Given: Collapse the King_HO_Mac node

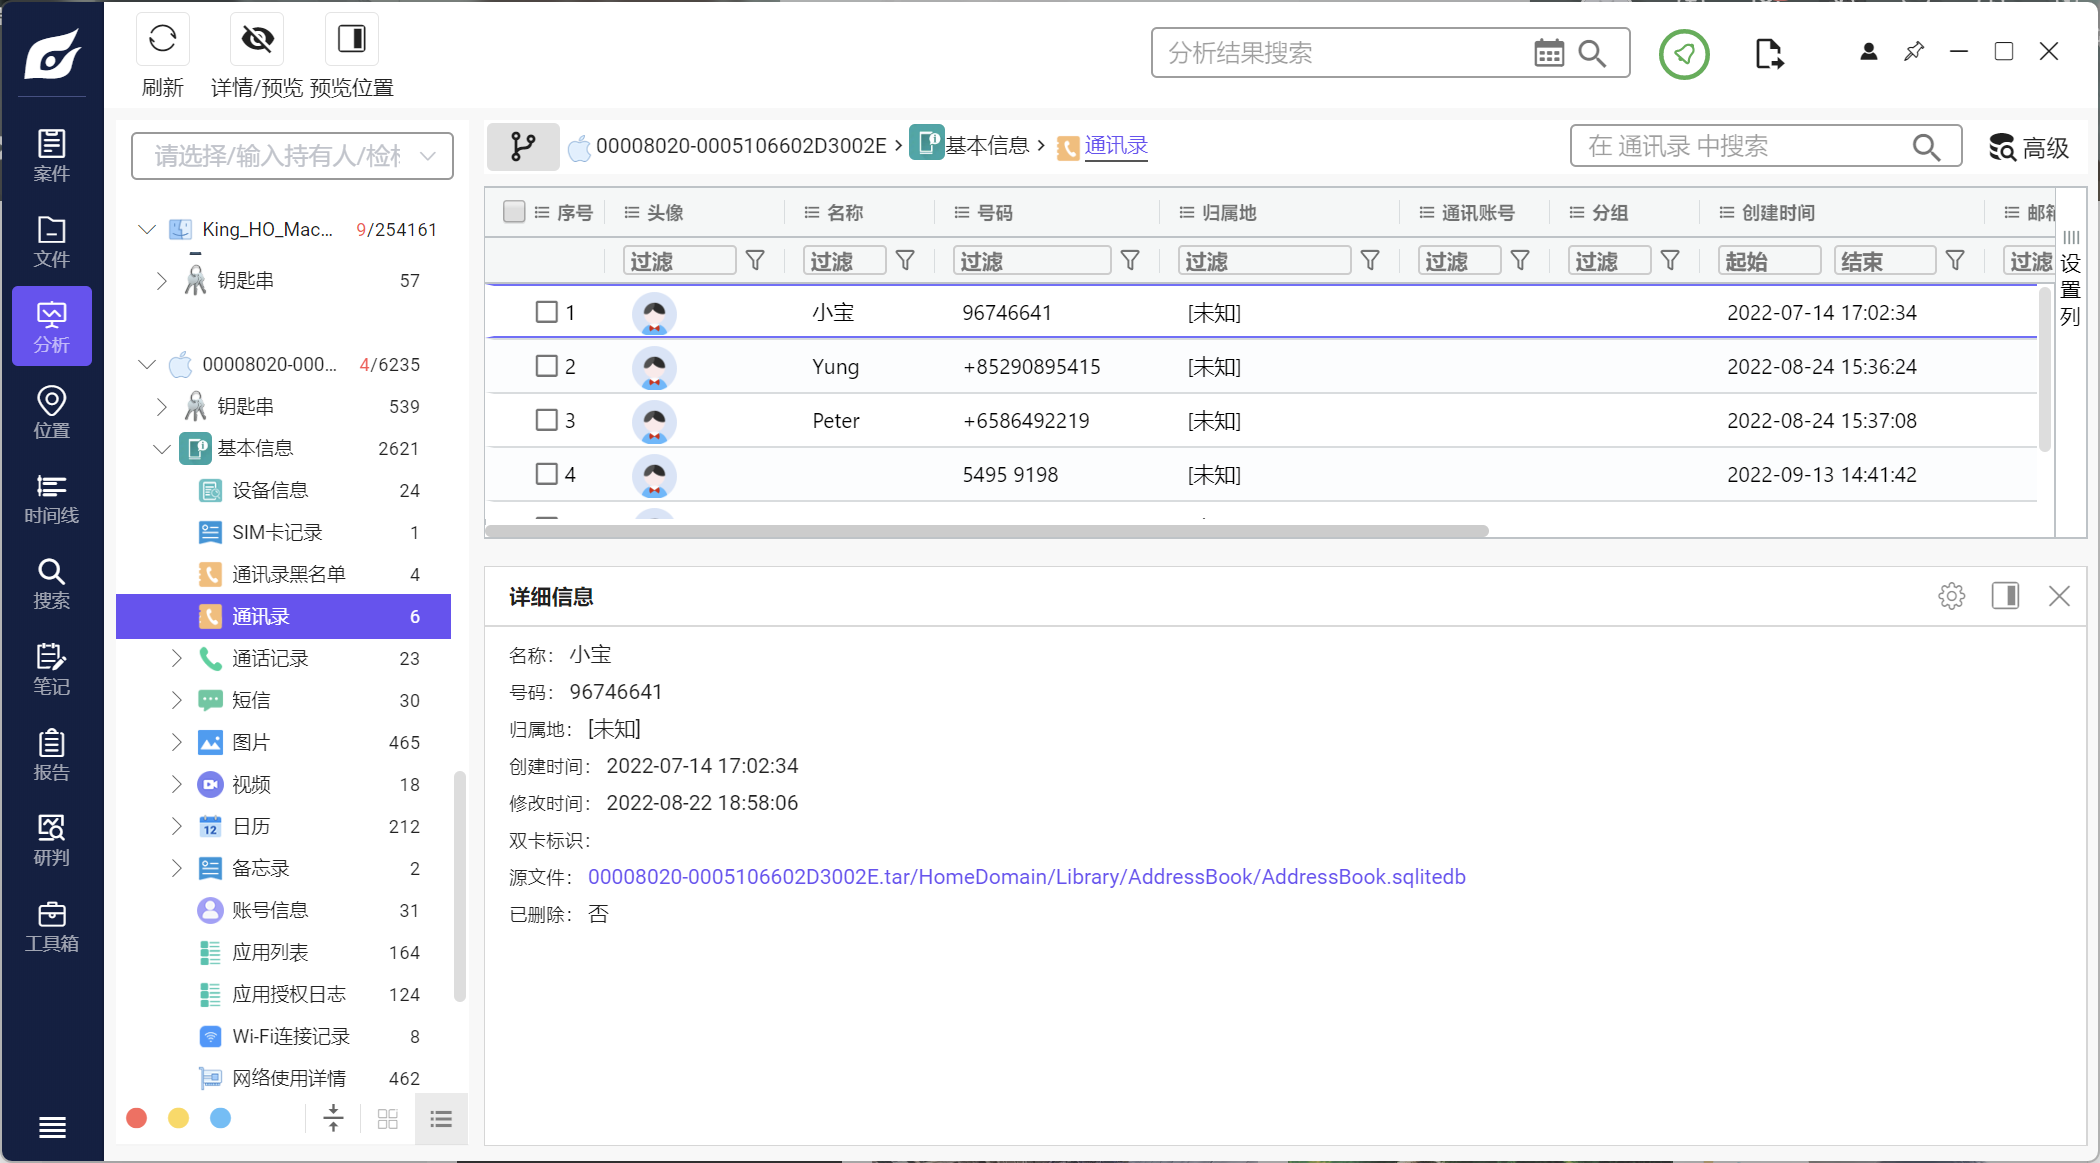Looking at the screenshot, I should pos(147,230).
